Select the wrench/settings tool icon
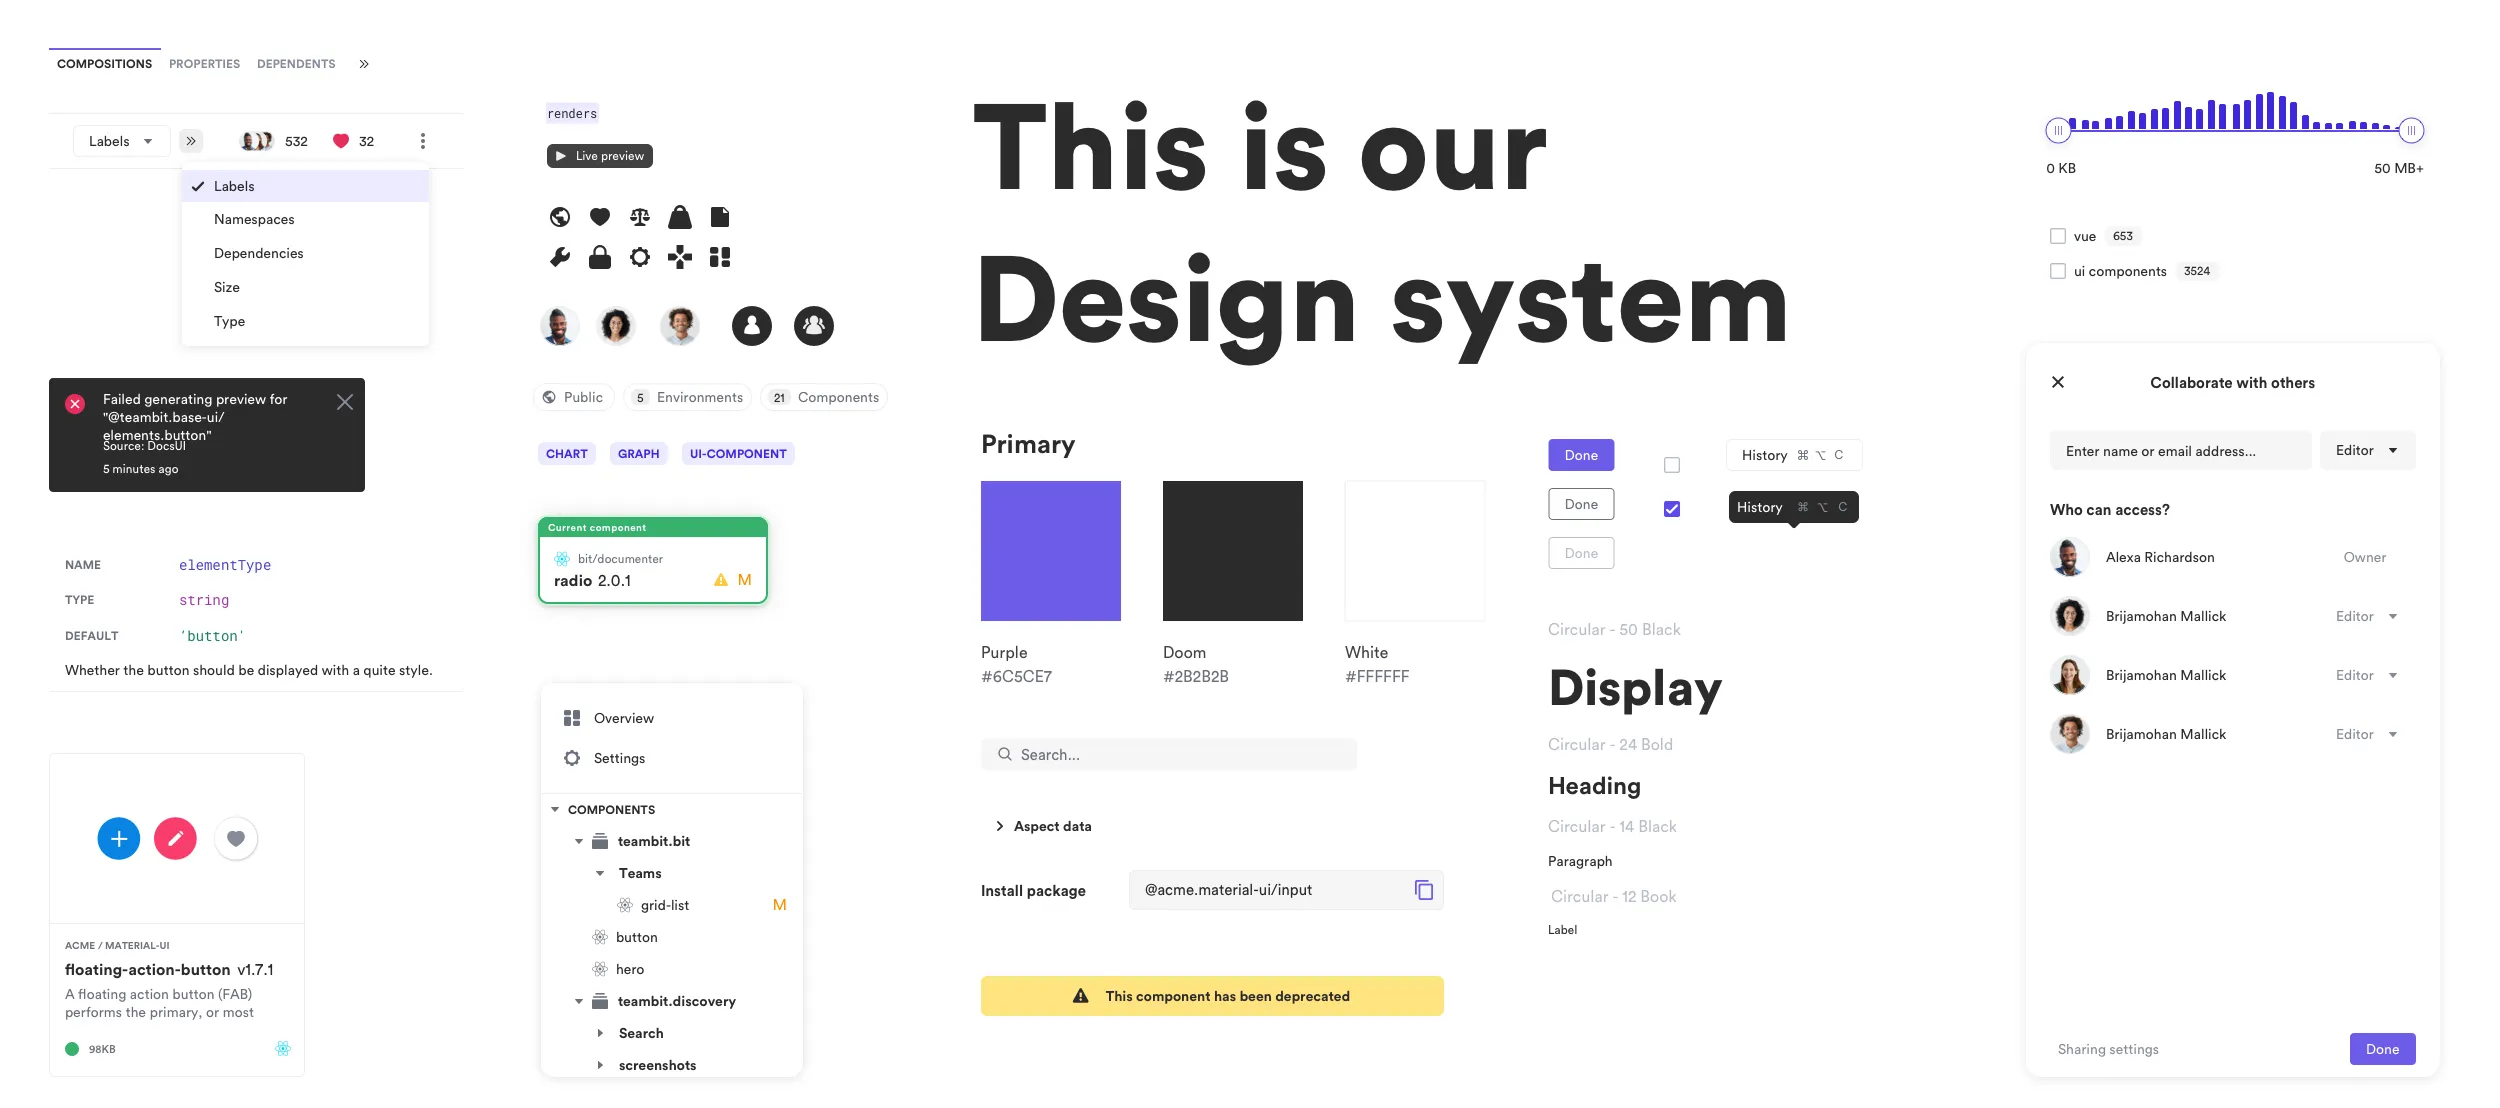This screenshot has width=2500, height=1108. pyautogui.click(x=560, y=257)
